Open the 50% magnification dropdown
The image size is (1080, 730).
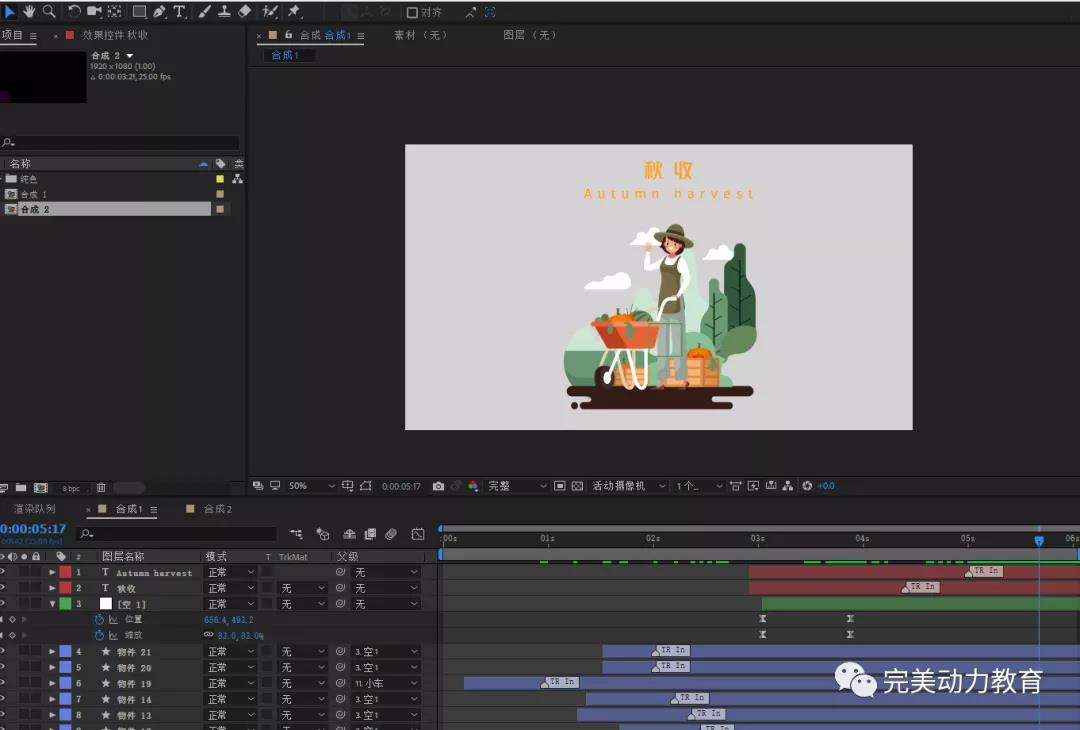click(x=312, y=486)
